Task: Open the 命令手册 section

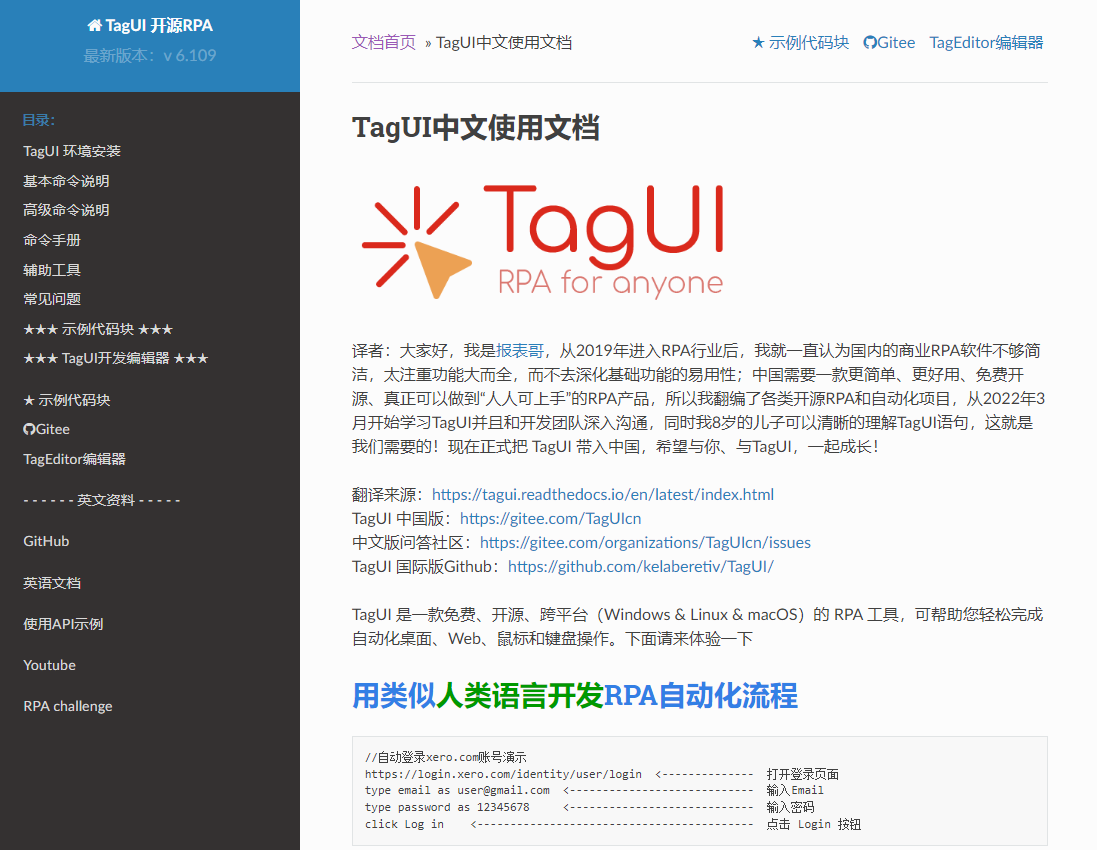Action: pos(52,240)
